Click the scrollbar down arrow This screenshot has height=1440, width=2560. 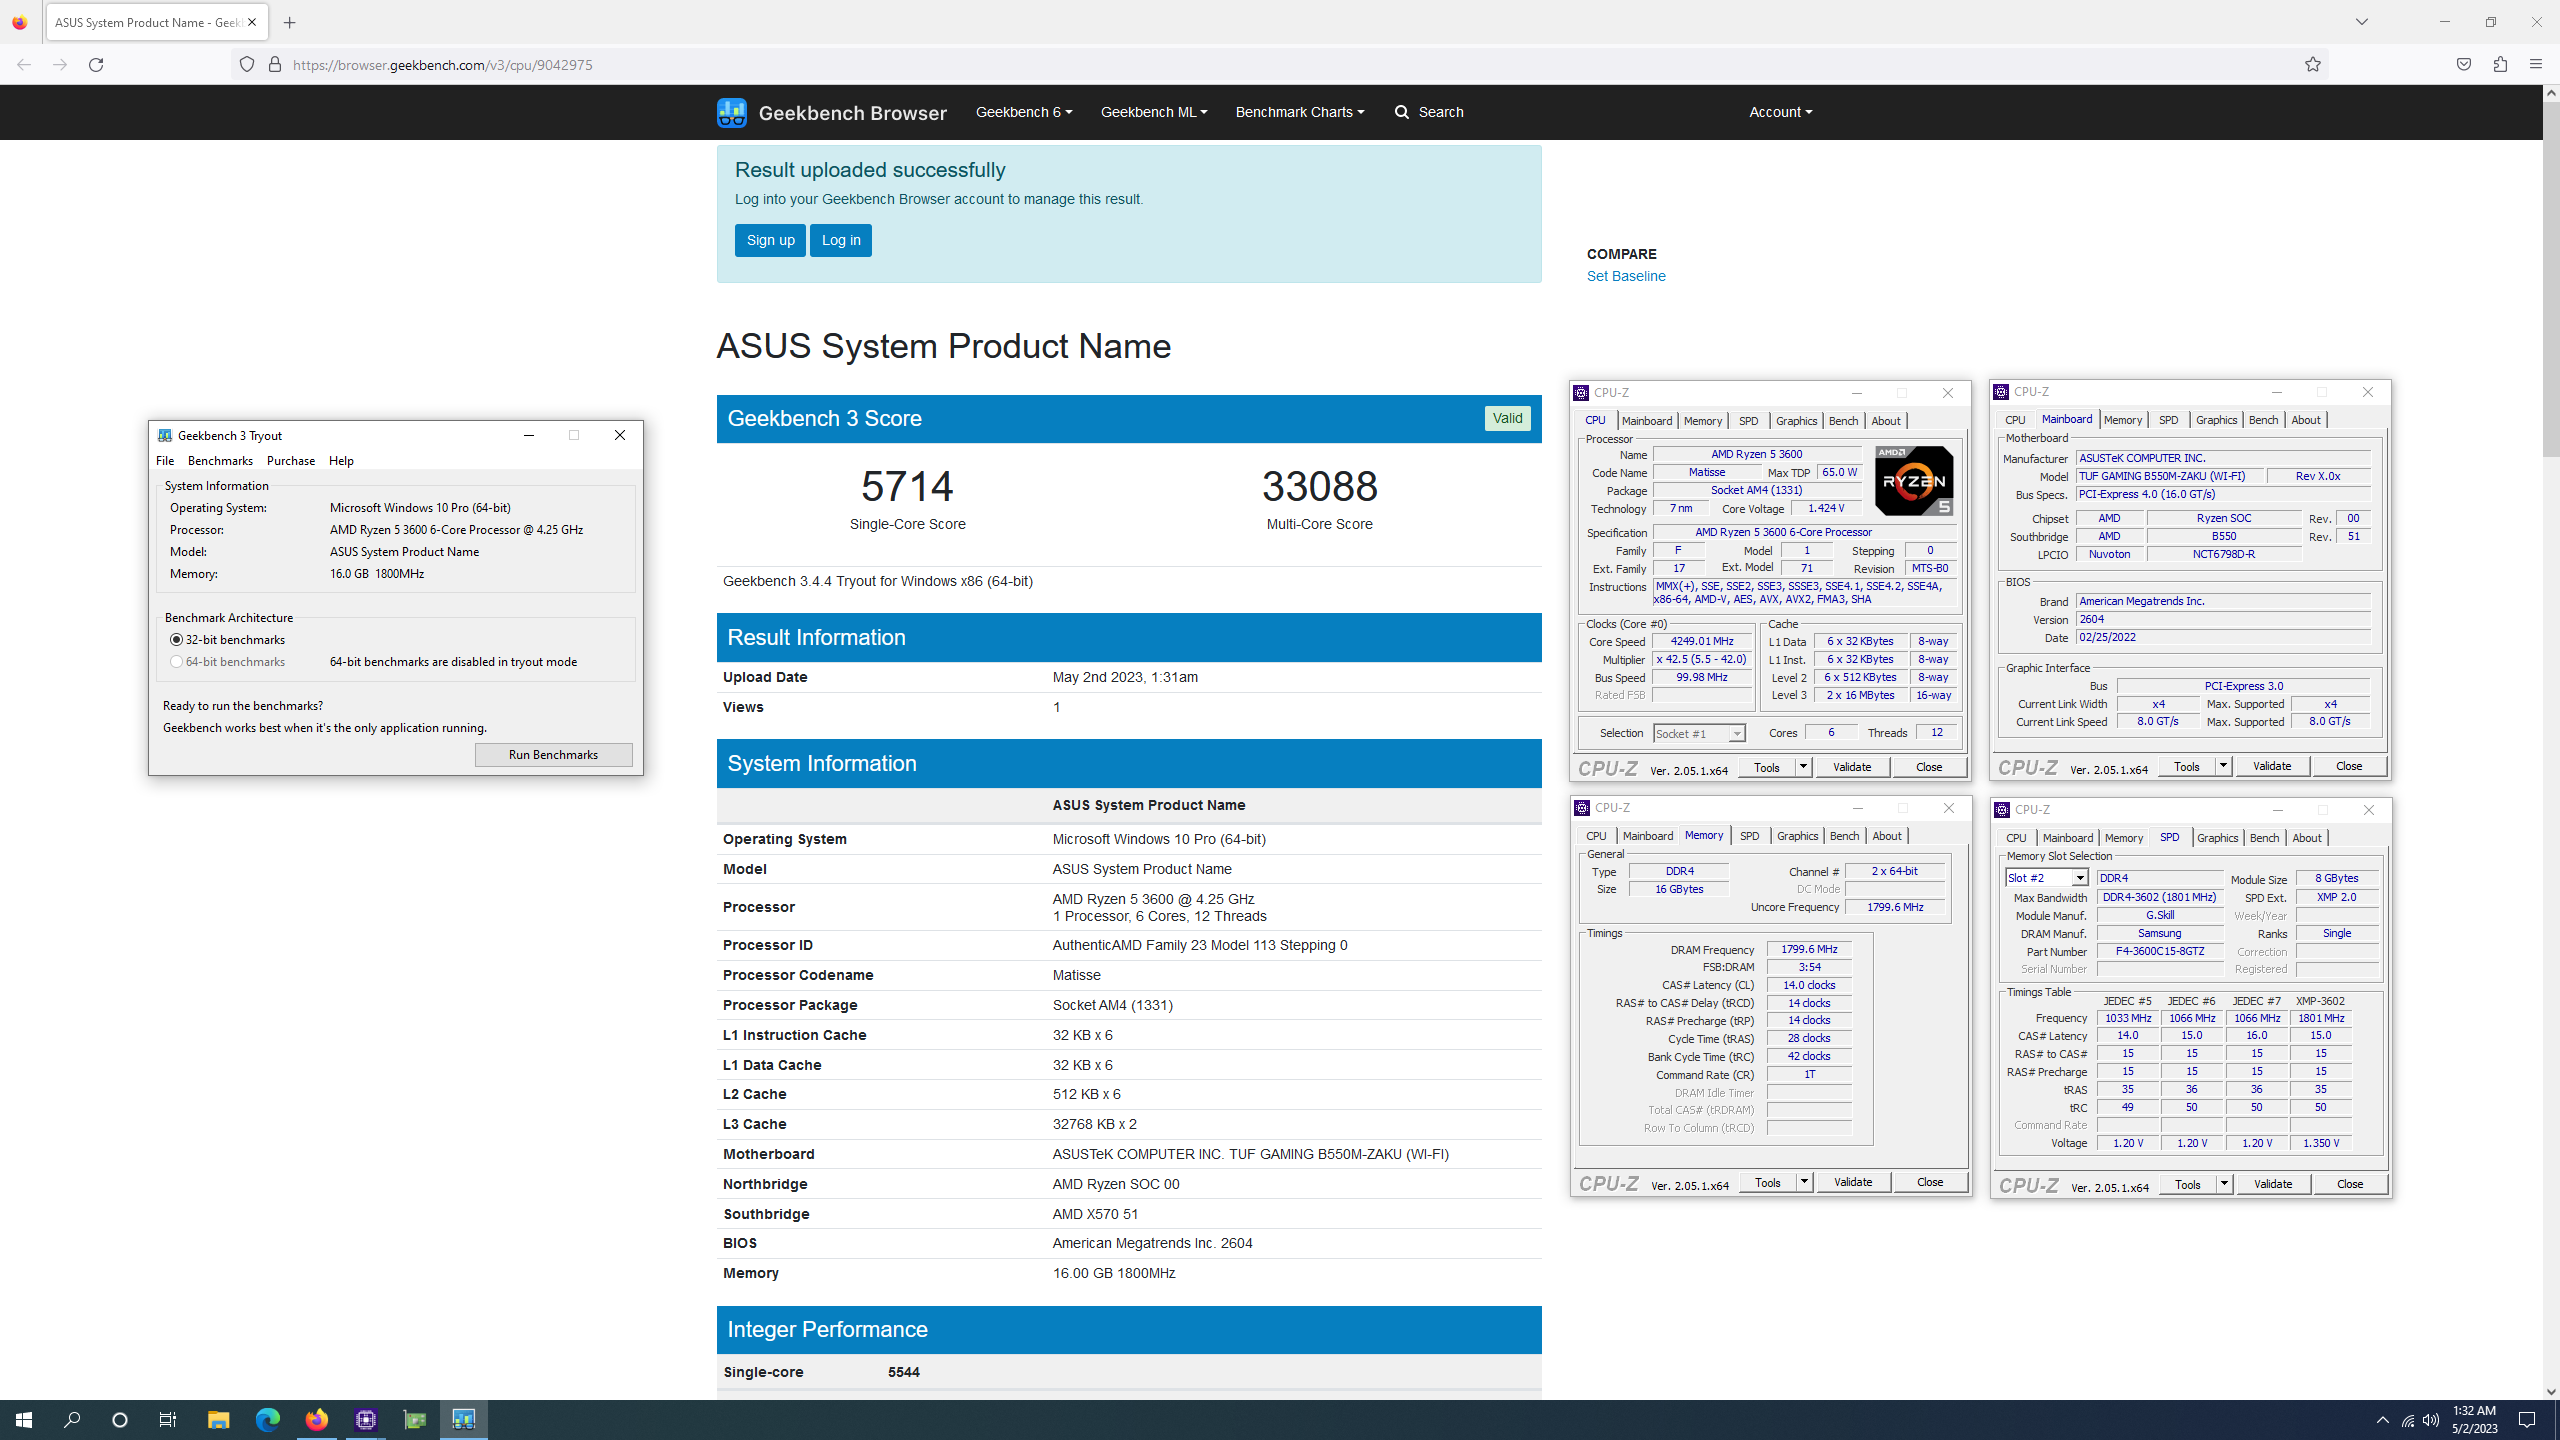(2551, 1391)
